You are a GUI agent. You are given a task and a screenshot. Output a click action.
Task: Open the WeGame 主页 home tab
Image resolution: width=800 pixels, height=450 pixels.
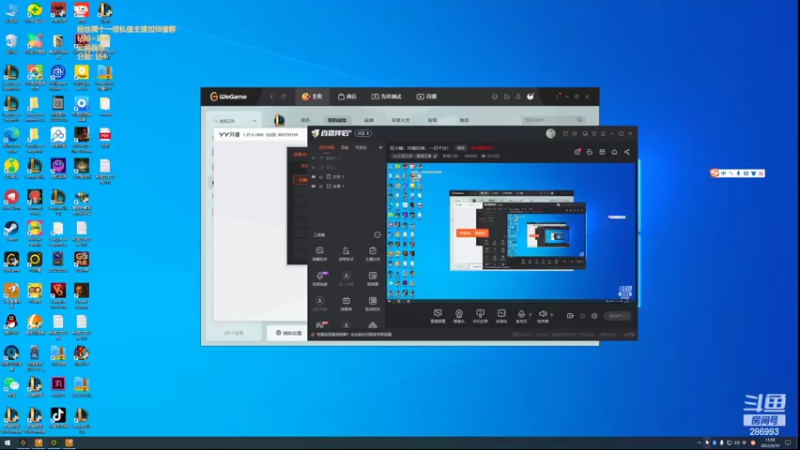click(x=312, y=96)
